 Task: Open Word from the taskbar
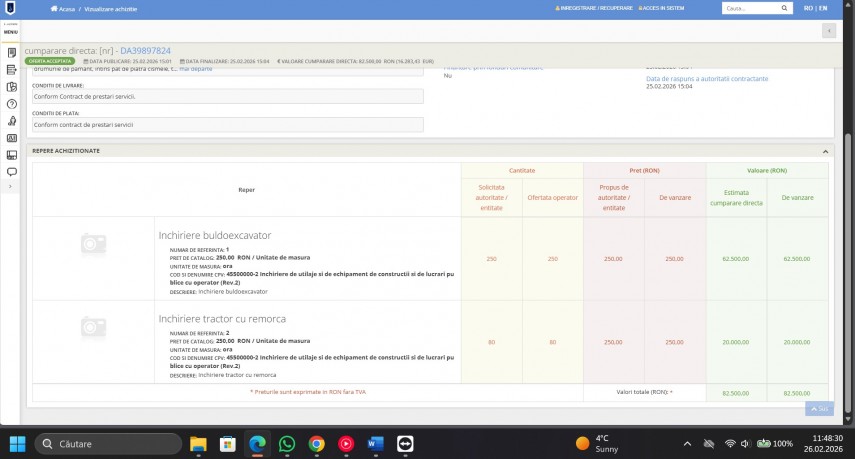(376, 443)
